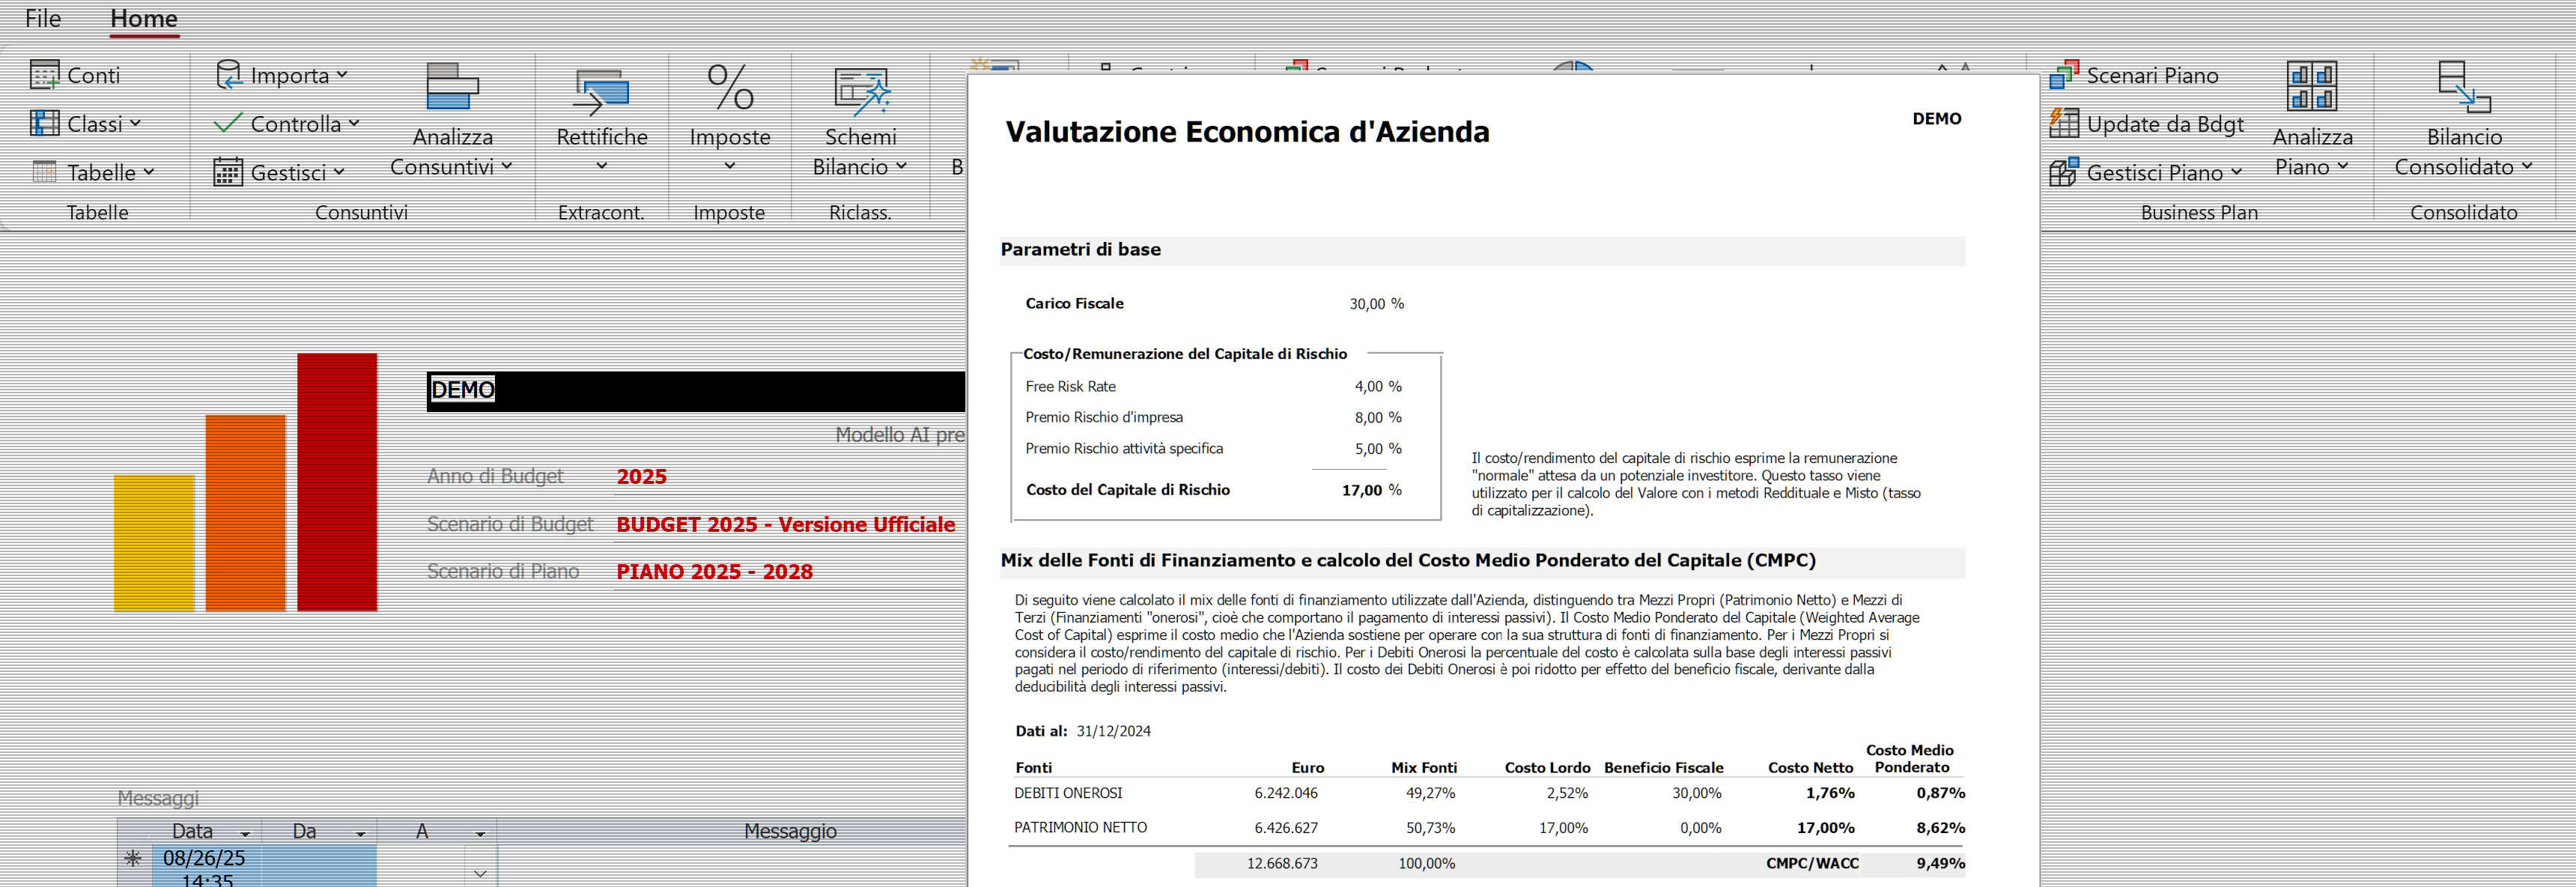Expand the Gestisci Piano dropdown arrow

coord(2236,172)
